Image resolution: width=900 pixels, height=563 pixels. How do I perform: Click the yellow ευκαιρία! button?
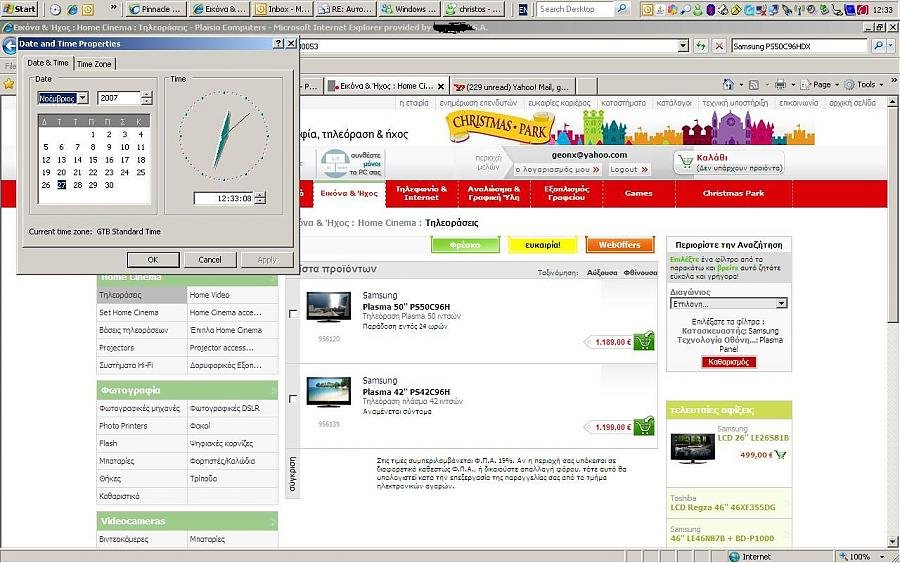543,245
